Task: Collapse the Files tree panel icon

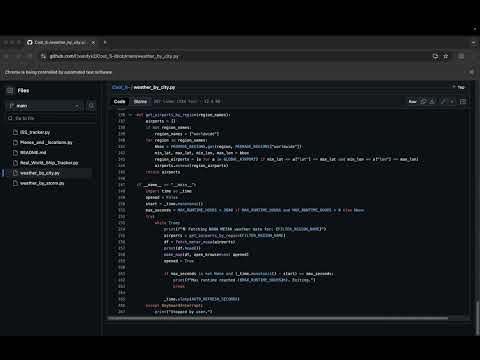Action: click(10, 91)
